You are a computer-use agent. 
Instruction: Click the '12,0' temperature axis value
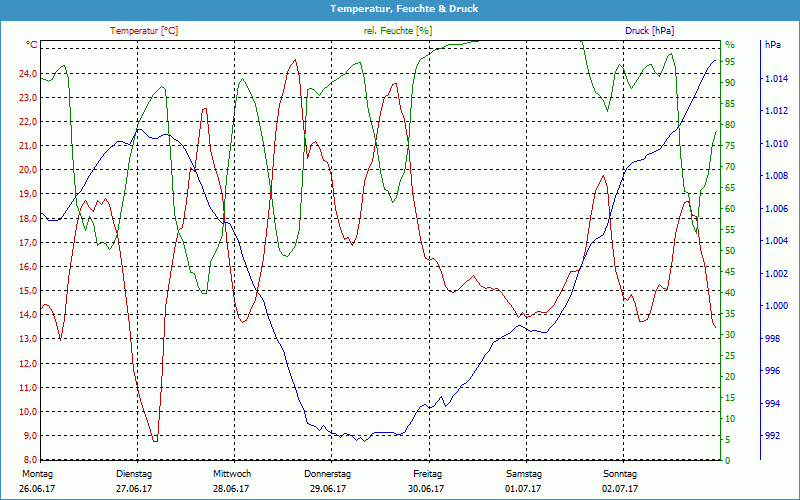[x=28, y=363]
